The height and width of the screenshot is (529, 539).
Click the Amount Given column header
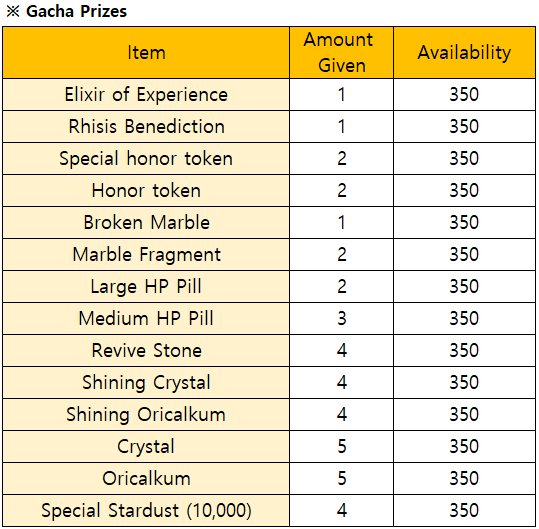point(341,53)
